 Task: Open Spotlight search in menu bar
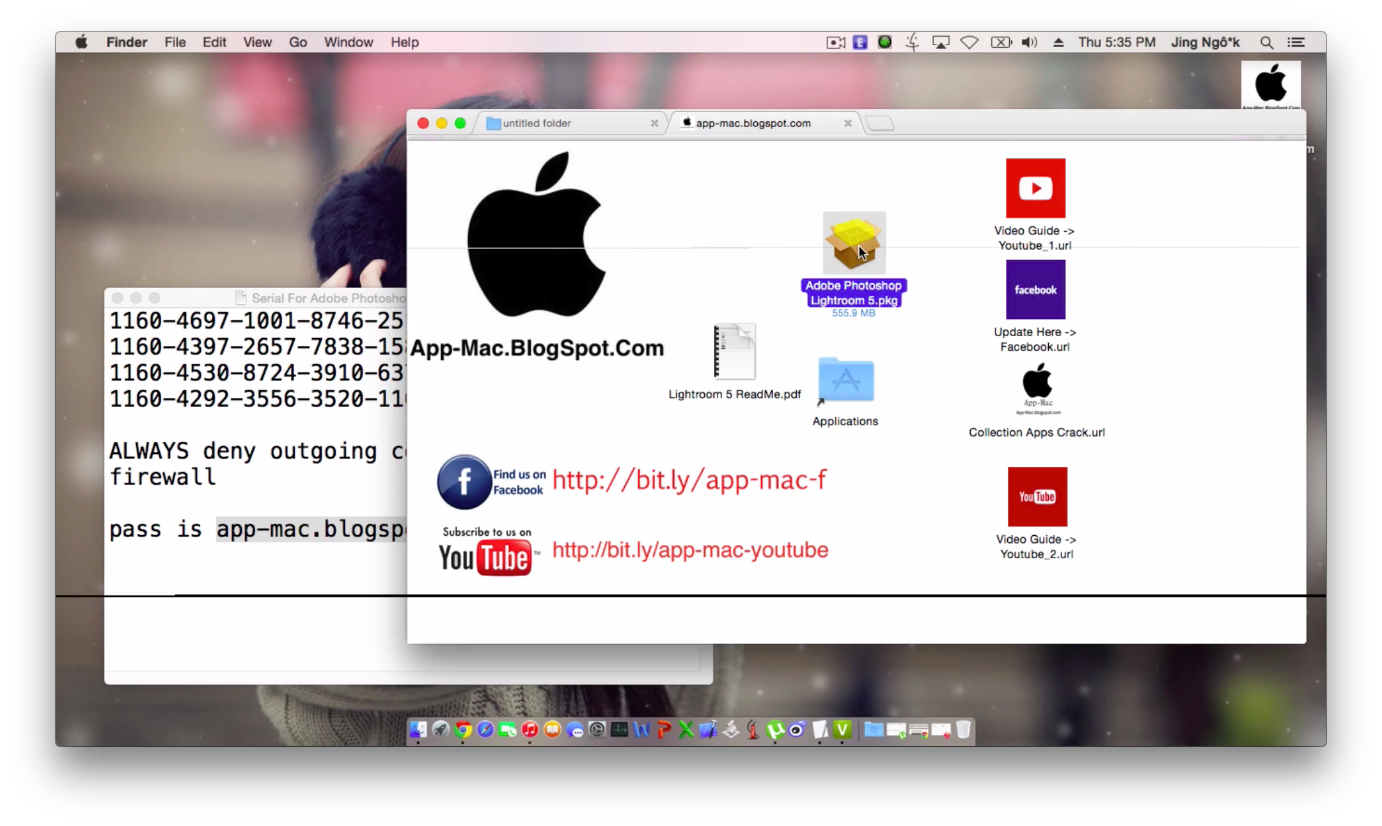click(1266, 42)
